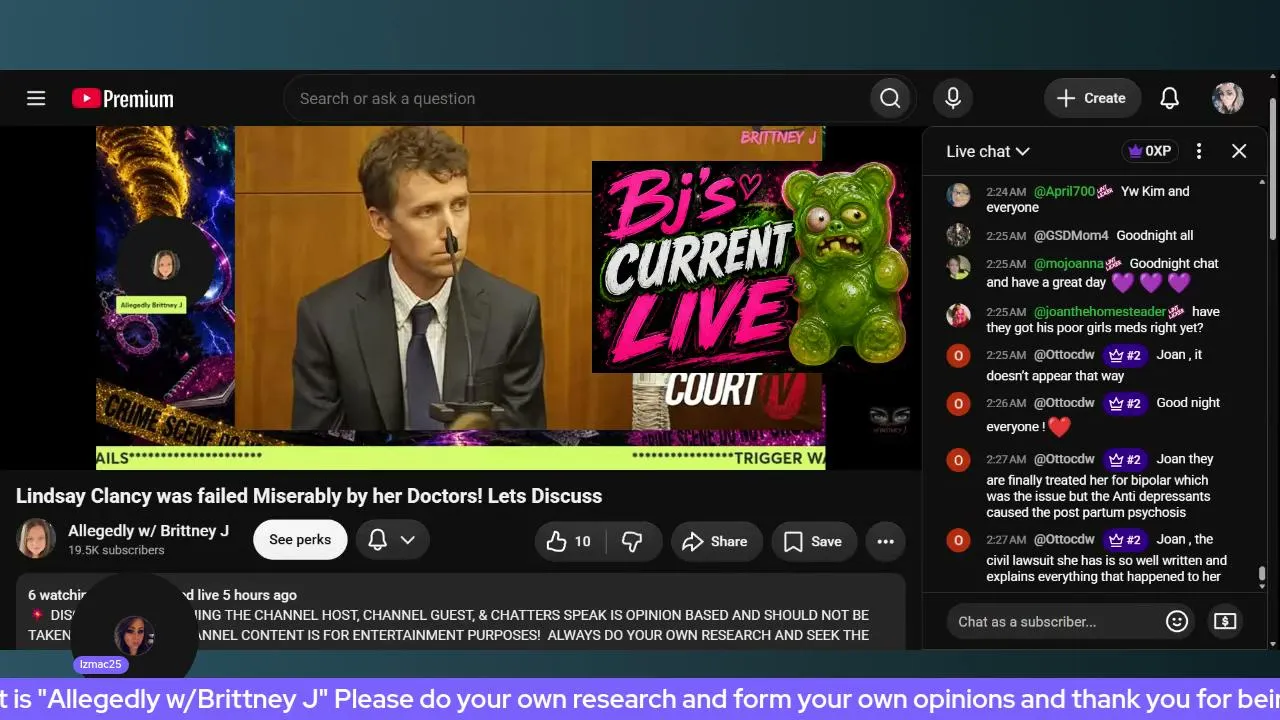Dislike the video with thumbs down

632,541
